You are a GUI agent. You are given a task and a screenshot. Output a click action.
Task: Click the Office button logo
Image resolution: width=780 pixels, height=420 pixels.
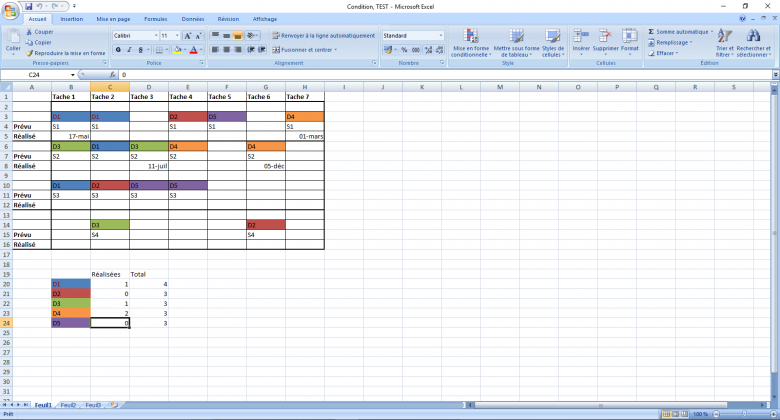click(11, 8)
